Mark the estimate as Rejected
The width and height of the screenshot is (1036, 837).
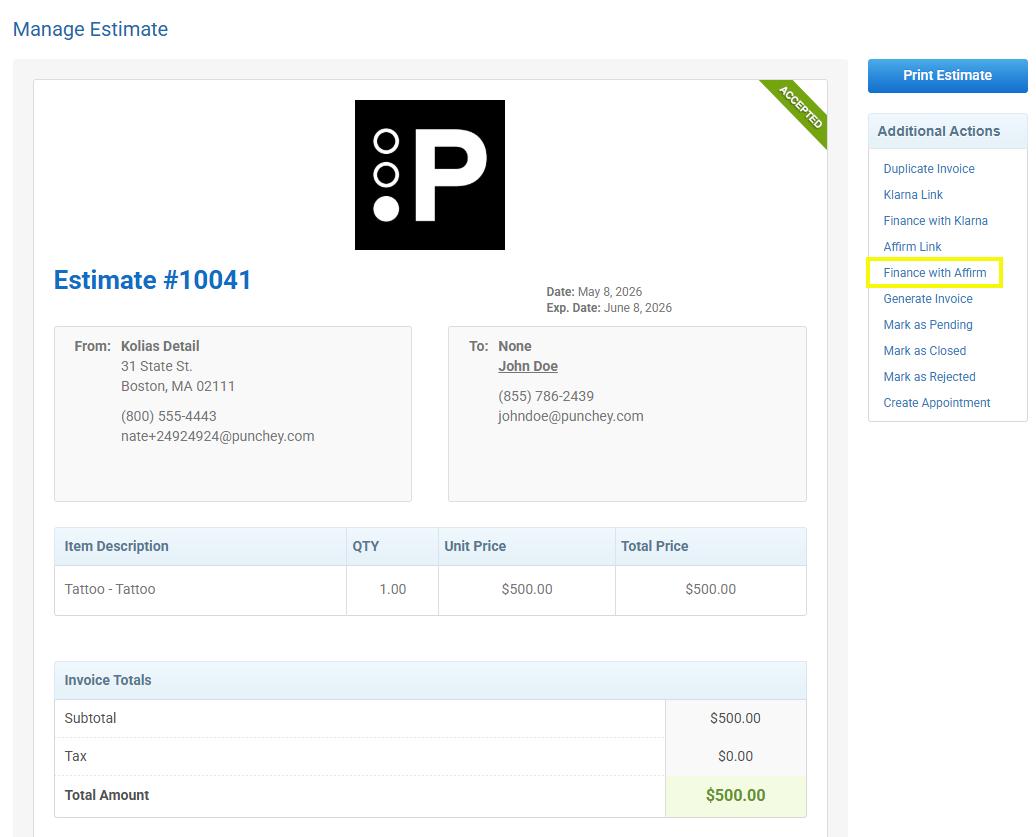929,377
